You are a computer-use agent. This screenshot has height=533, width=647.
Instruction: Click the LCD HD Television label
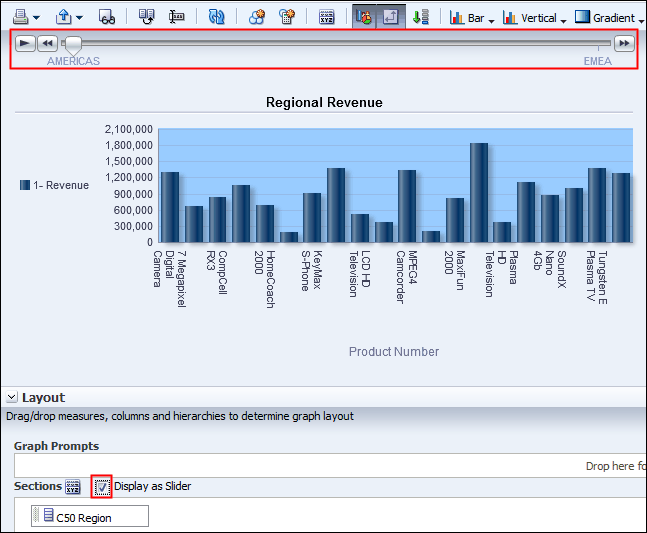[x=359, y=274]
